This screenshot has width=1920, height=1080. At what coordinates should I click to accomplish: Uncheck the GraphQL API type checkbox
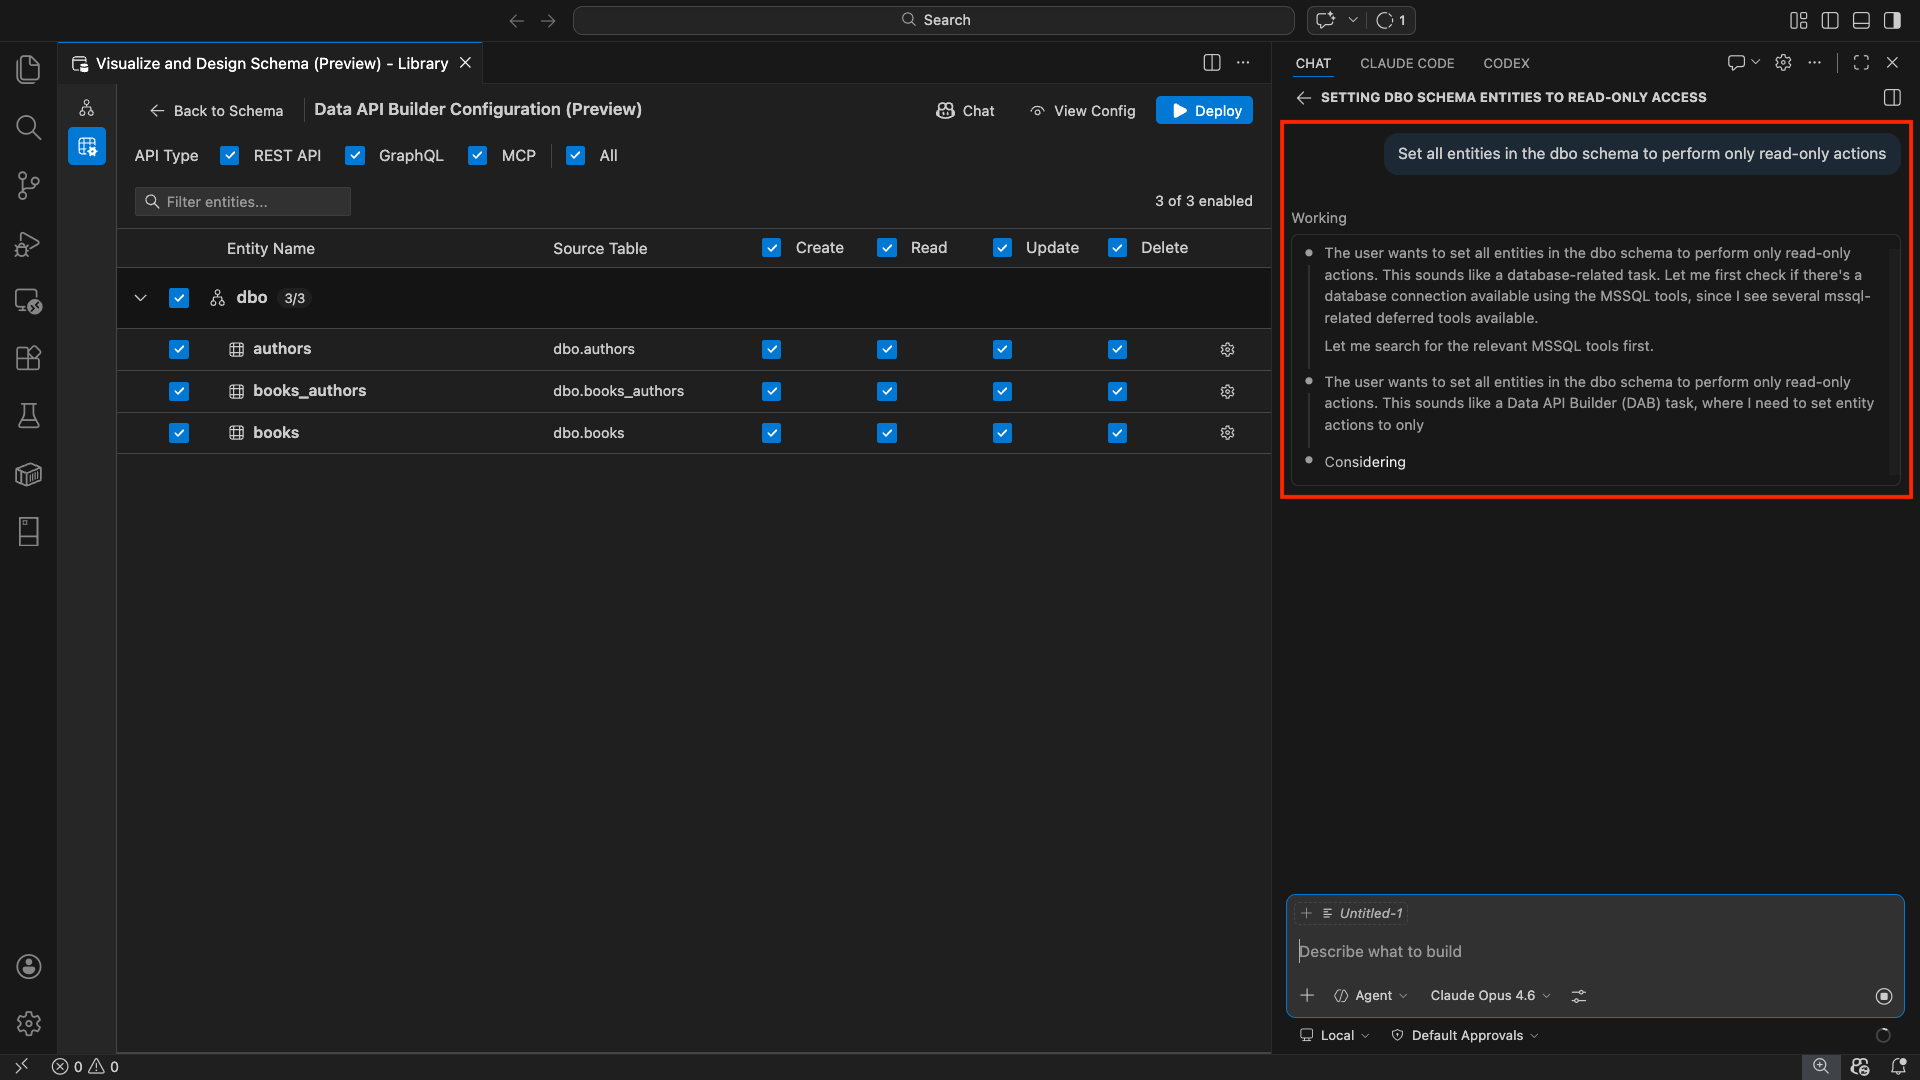point(355,156)
